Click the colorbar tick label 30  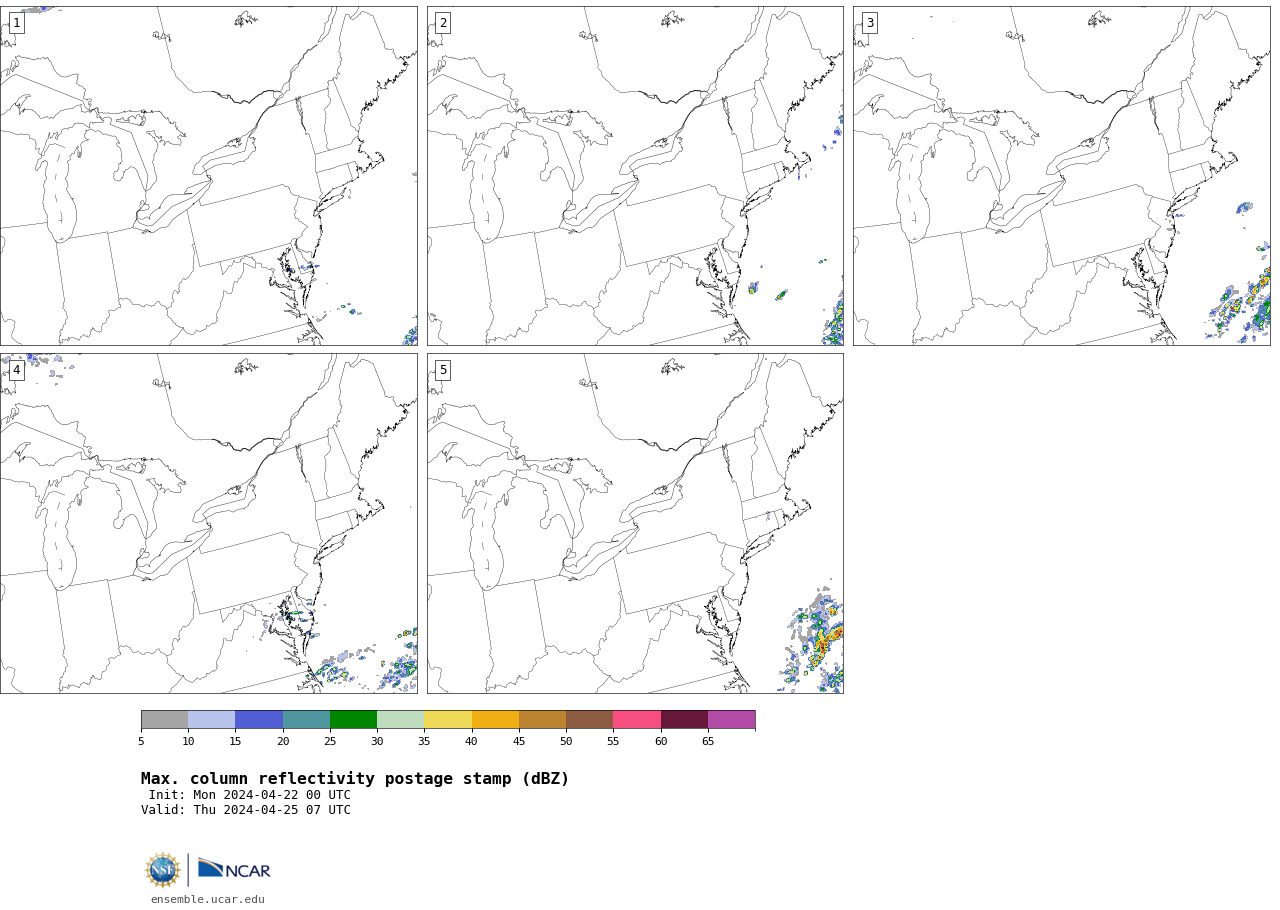377,741
